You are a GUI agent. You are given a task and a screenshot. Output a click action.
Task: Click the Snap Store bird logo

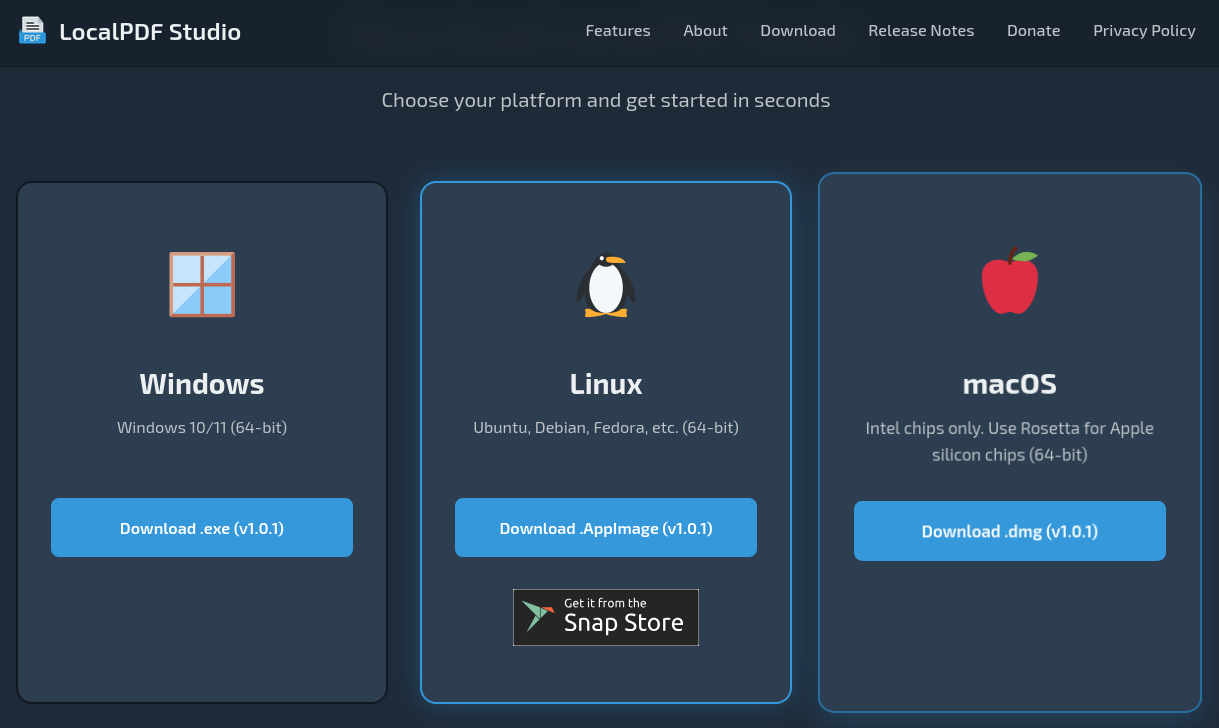[538, 617]
